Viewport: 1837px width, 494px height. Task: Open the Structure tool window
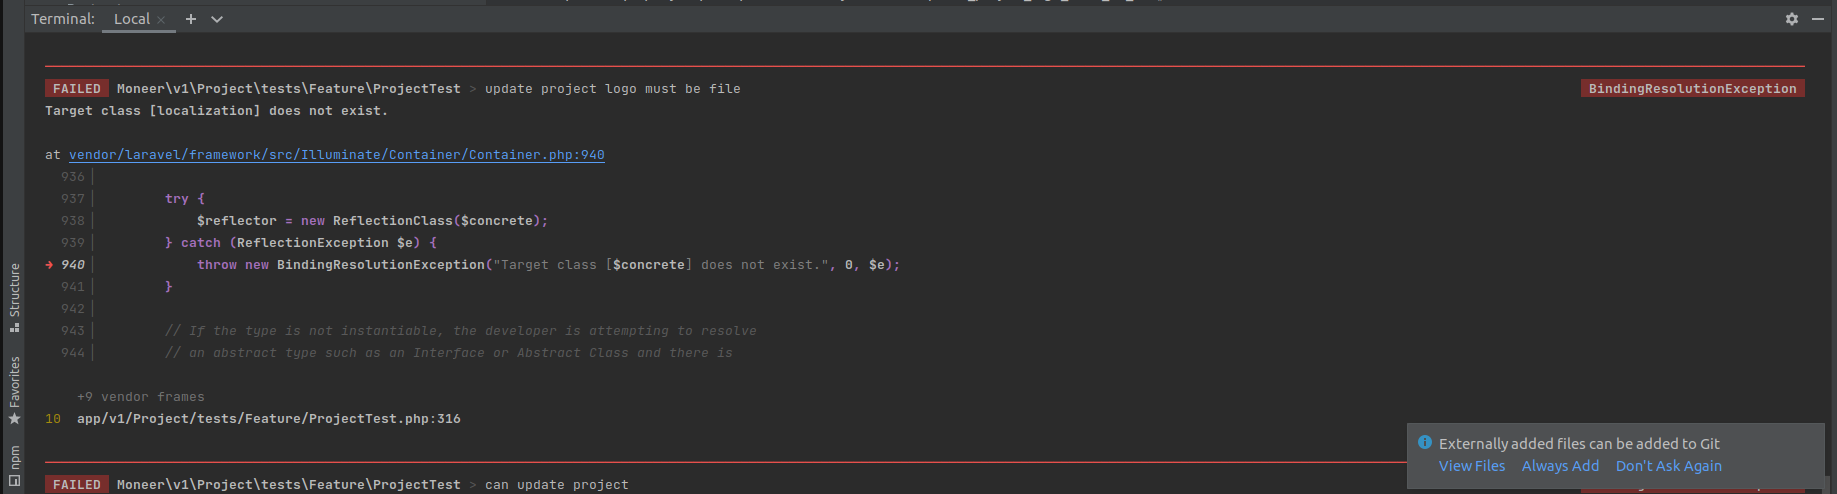point(14,297)
